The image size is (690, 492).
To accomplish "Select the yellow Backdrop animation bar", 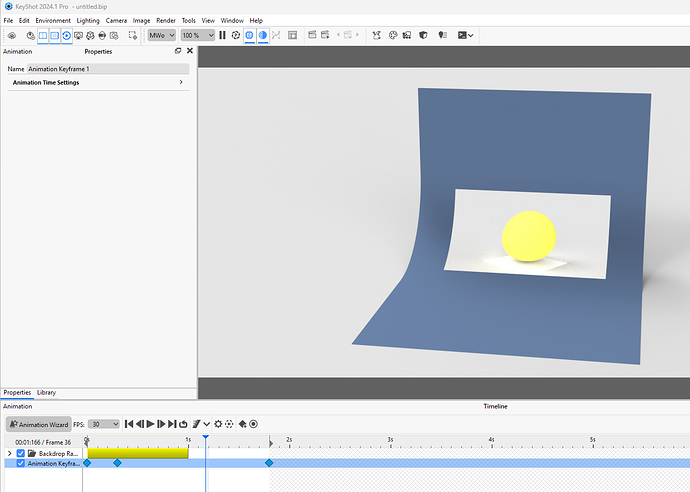I will click(x=138, y=453).
